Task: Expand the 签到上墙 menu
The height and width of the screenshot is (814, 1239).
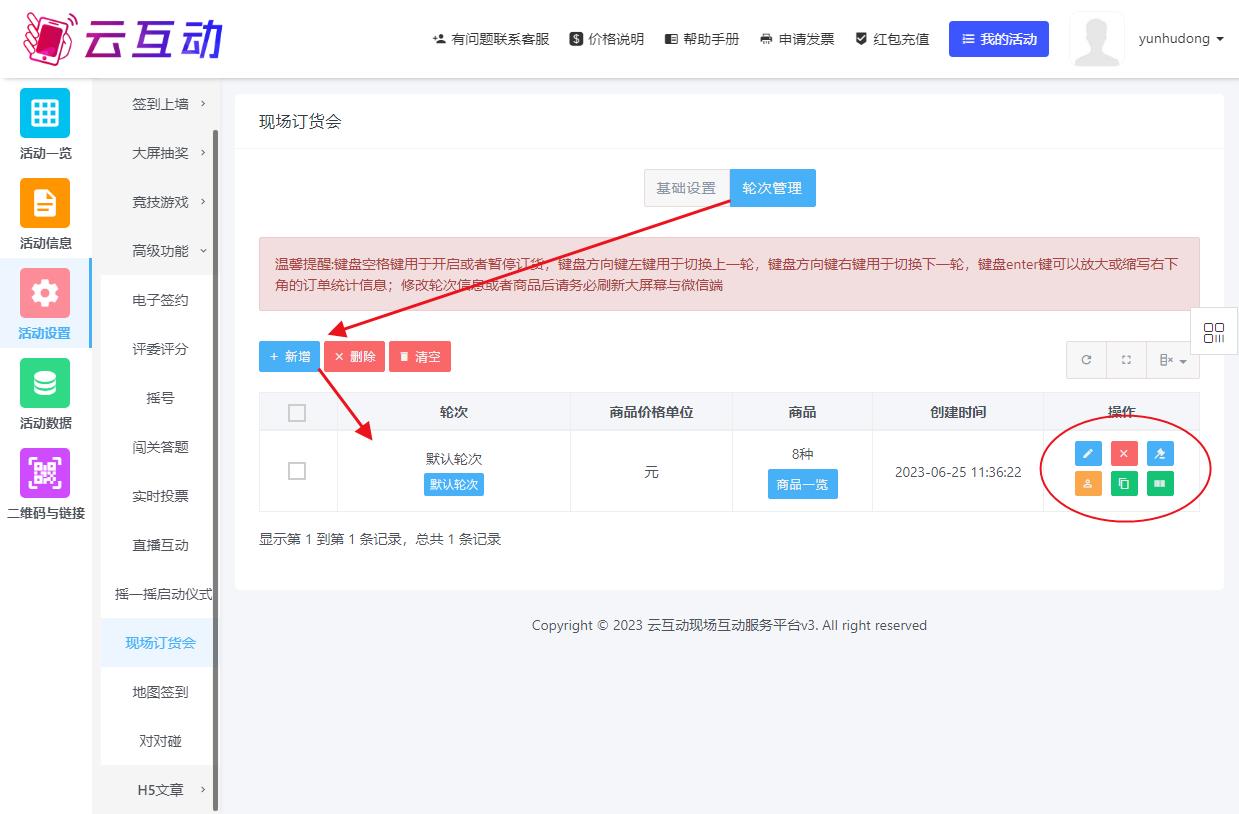Action: click(x=160, y=104)
